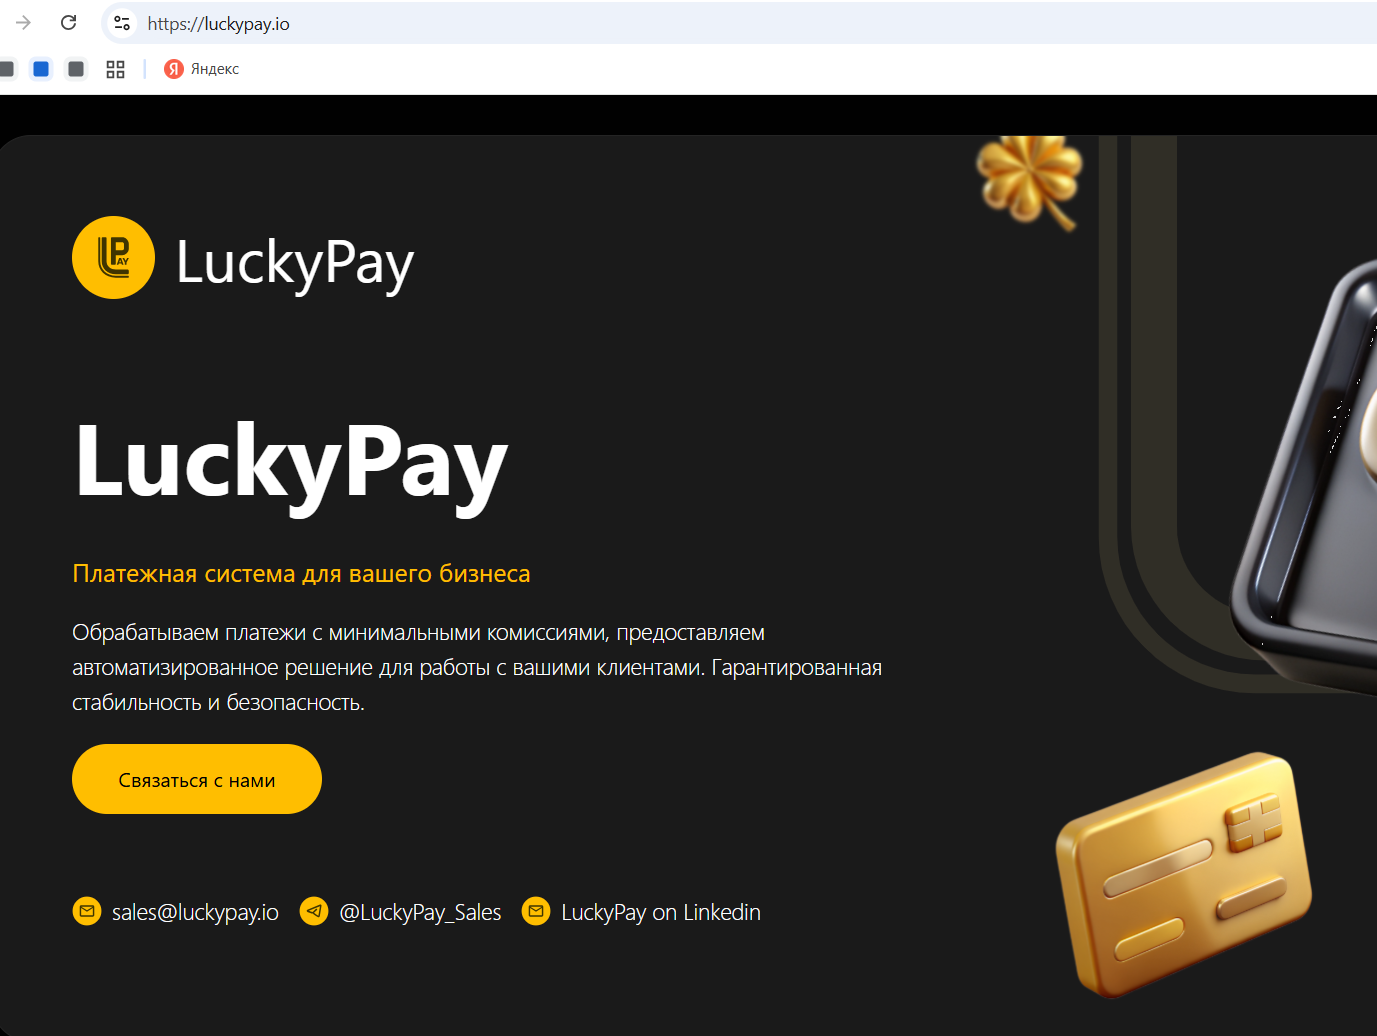Click the browser reload icon
This screenshot has height=1036, width=1377.
click(x=68, y=22)
